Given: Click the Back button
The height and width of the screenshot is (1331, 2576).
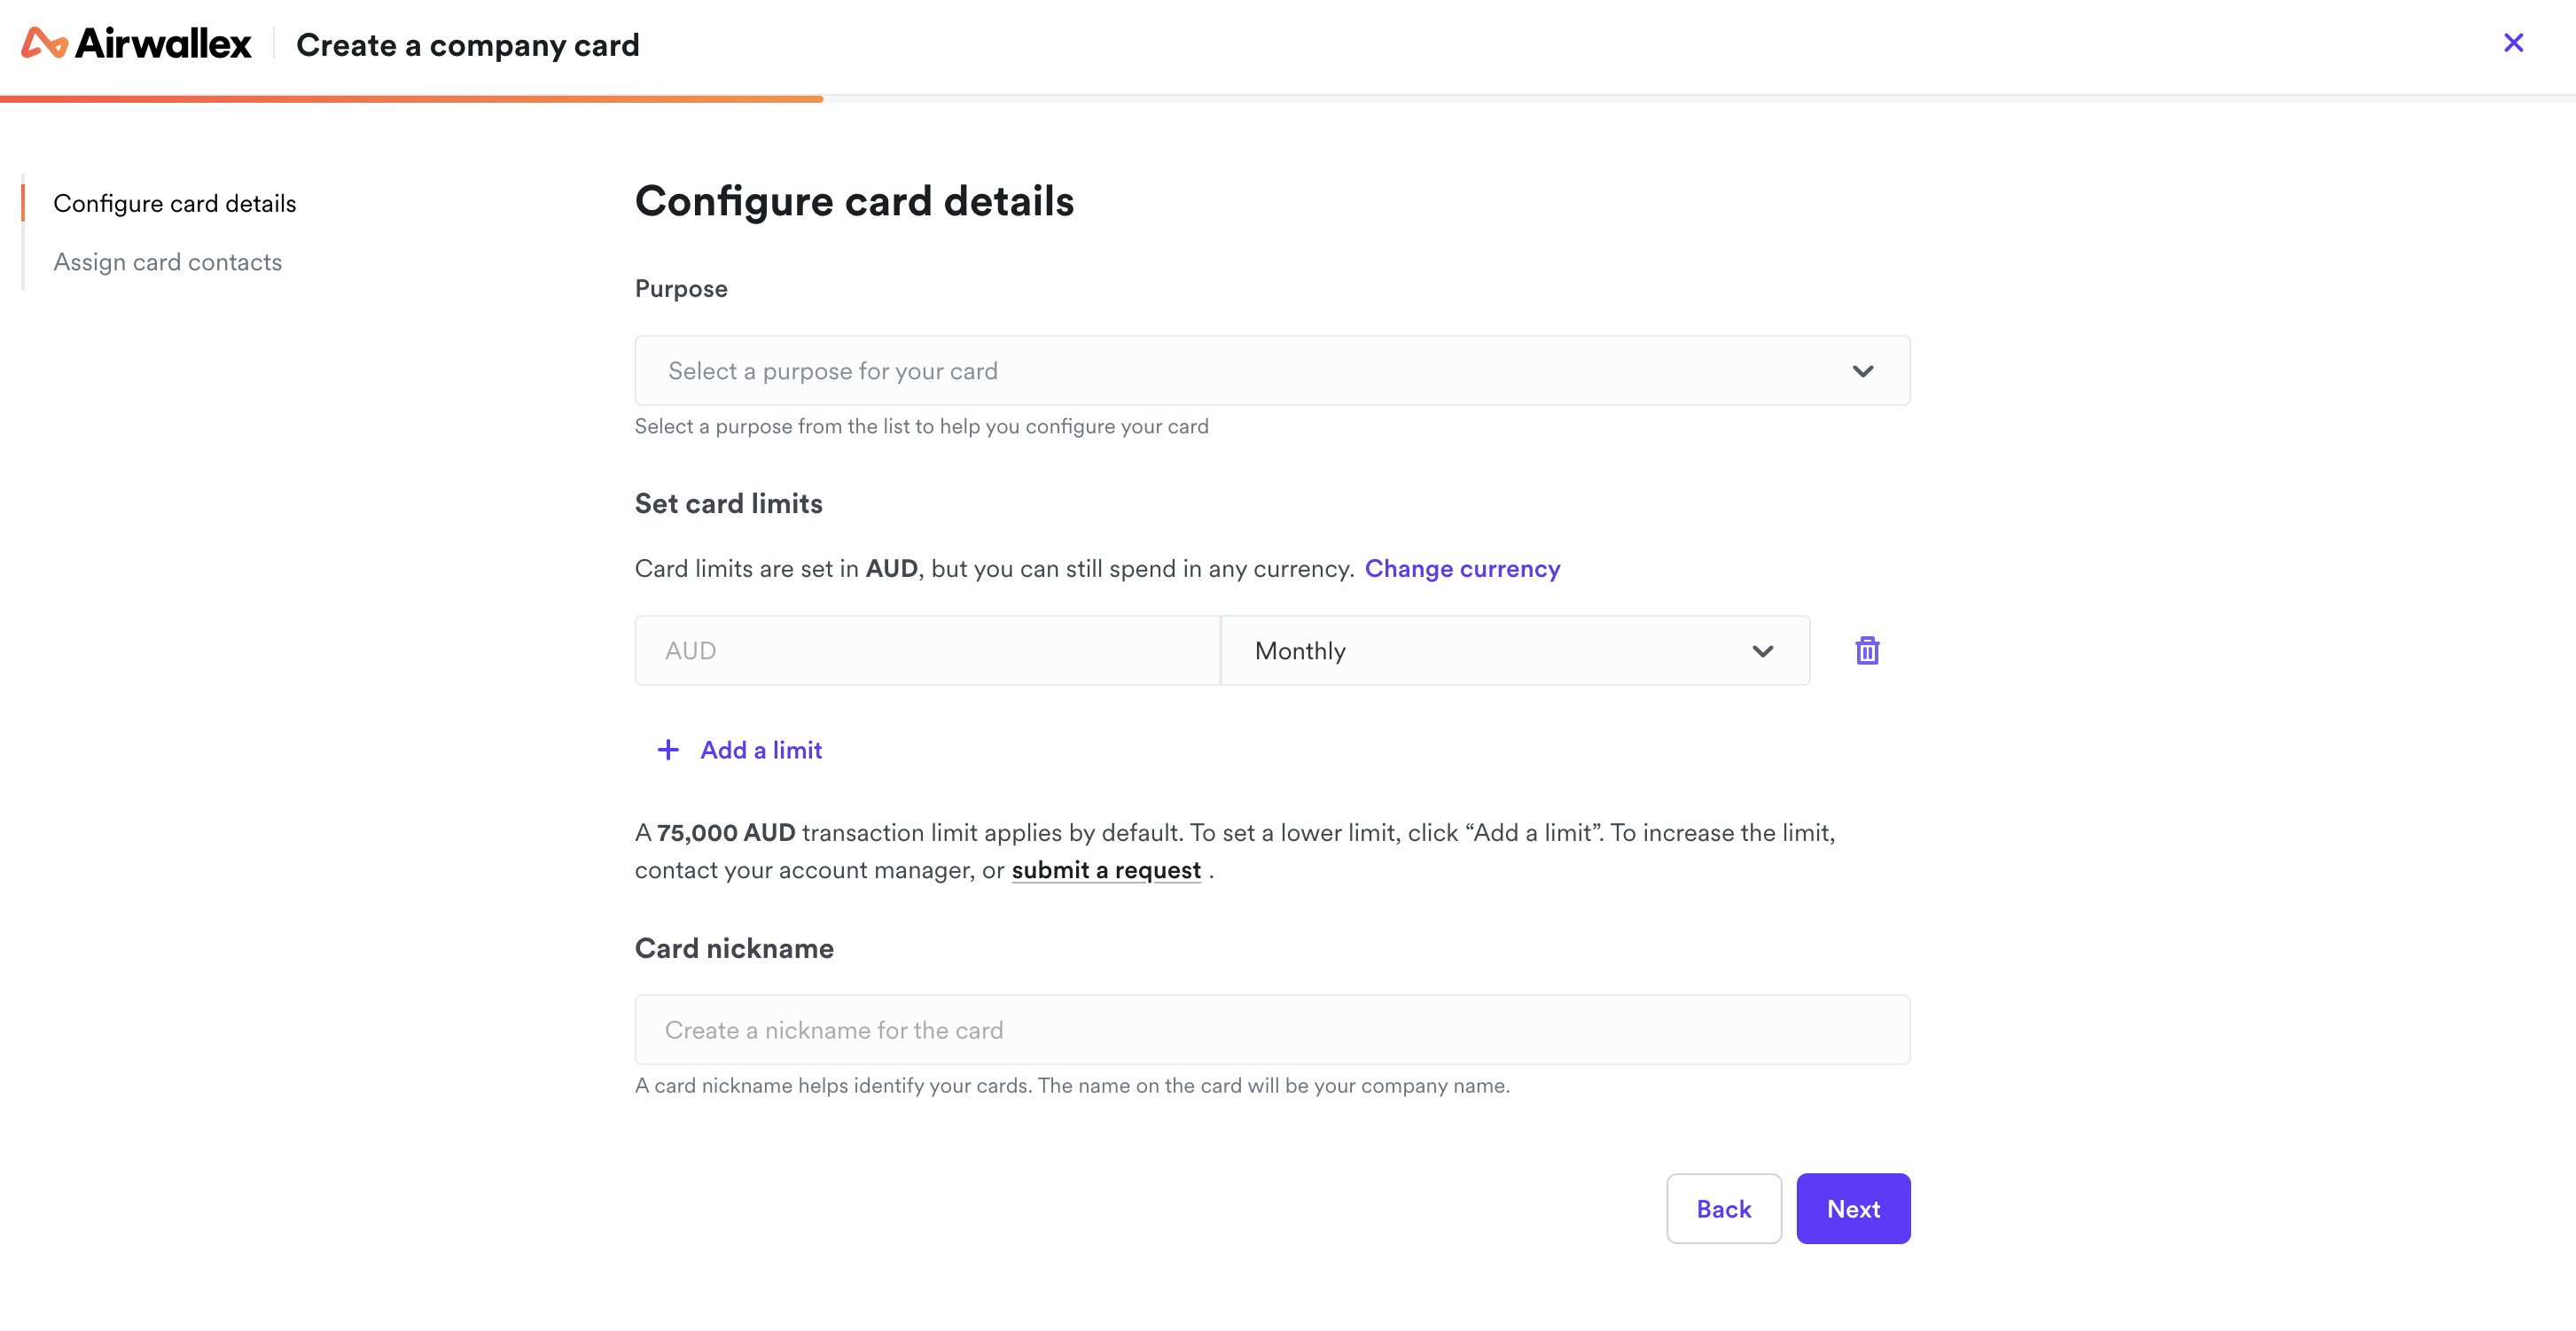Looking at the screenshot, I should click(1723, 1209).
